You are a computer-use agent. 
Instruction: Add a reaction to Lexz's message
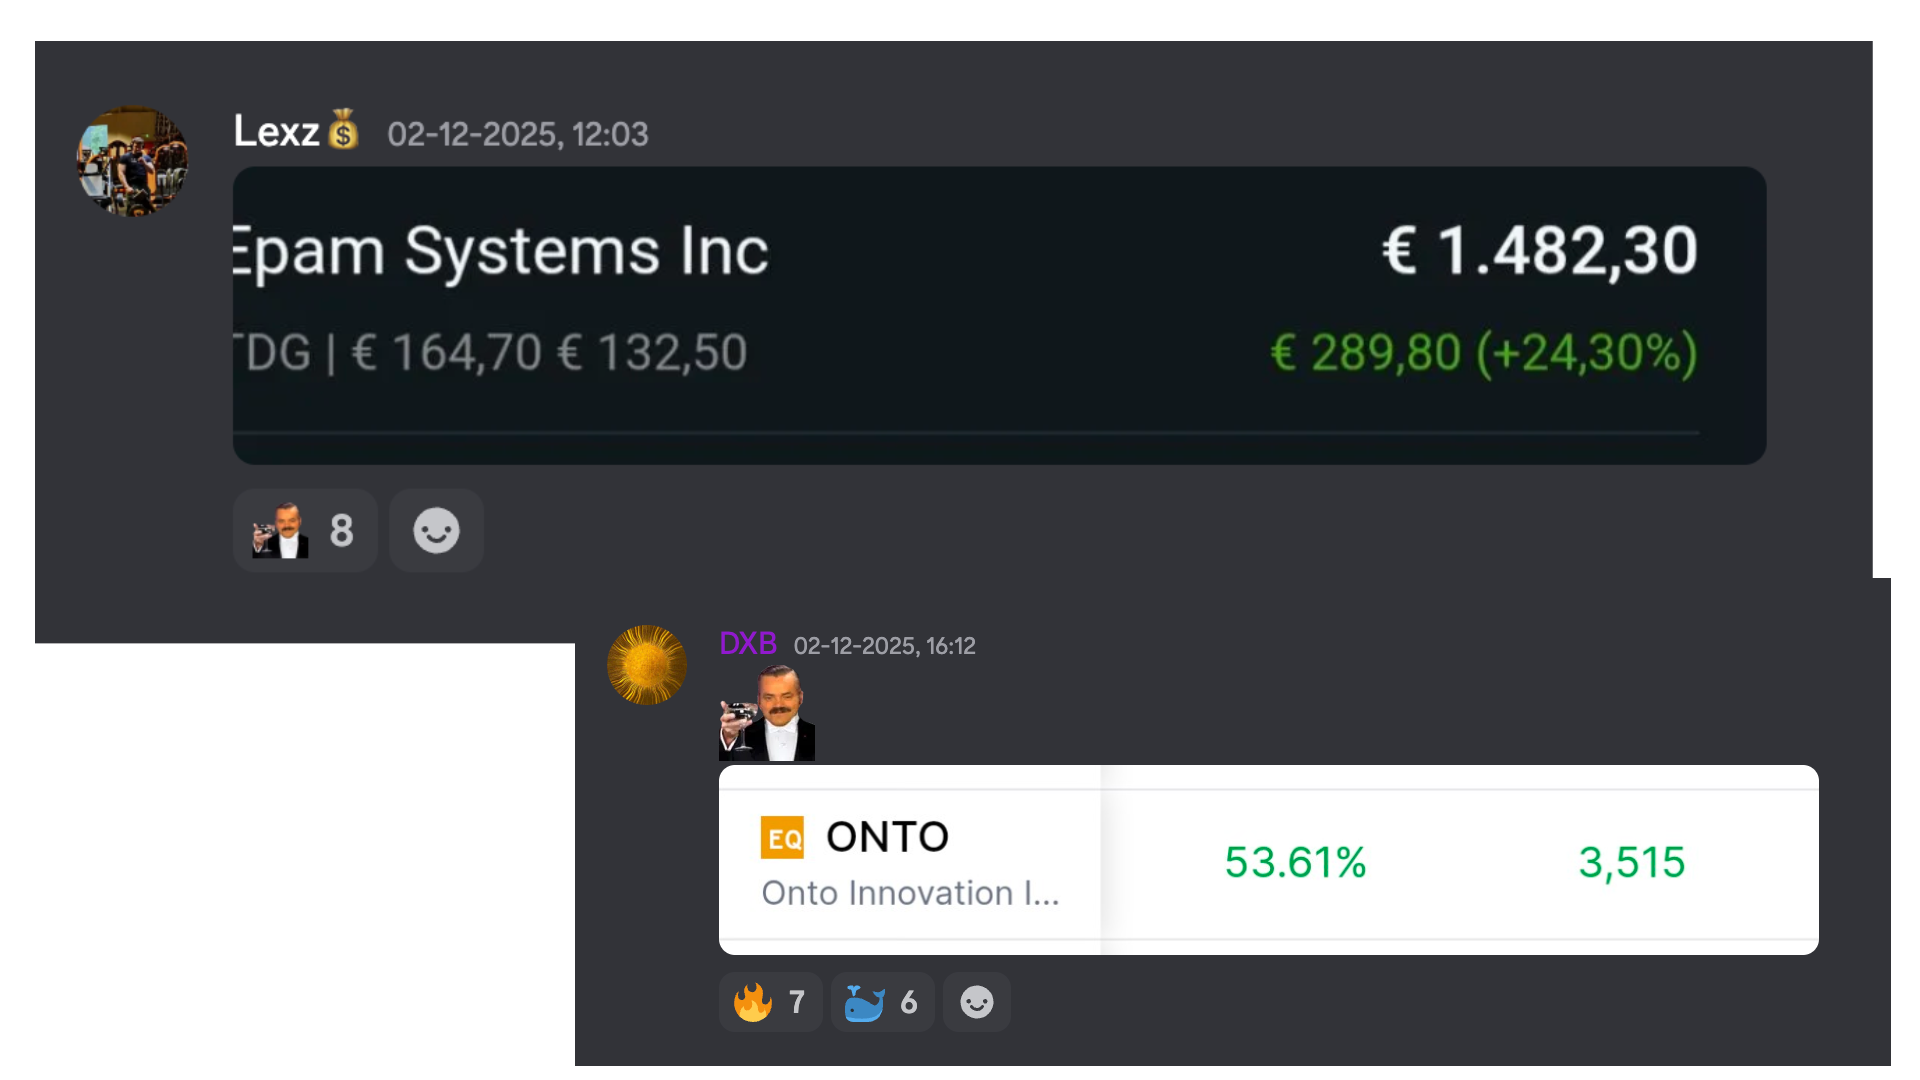pos(436,530)
